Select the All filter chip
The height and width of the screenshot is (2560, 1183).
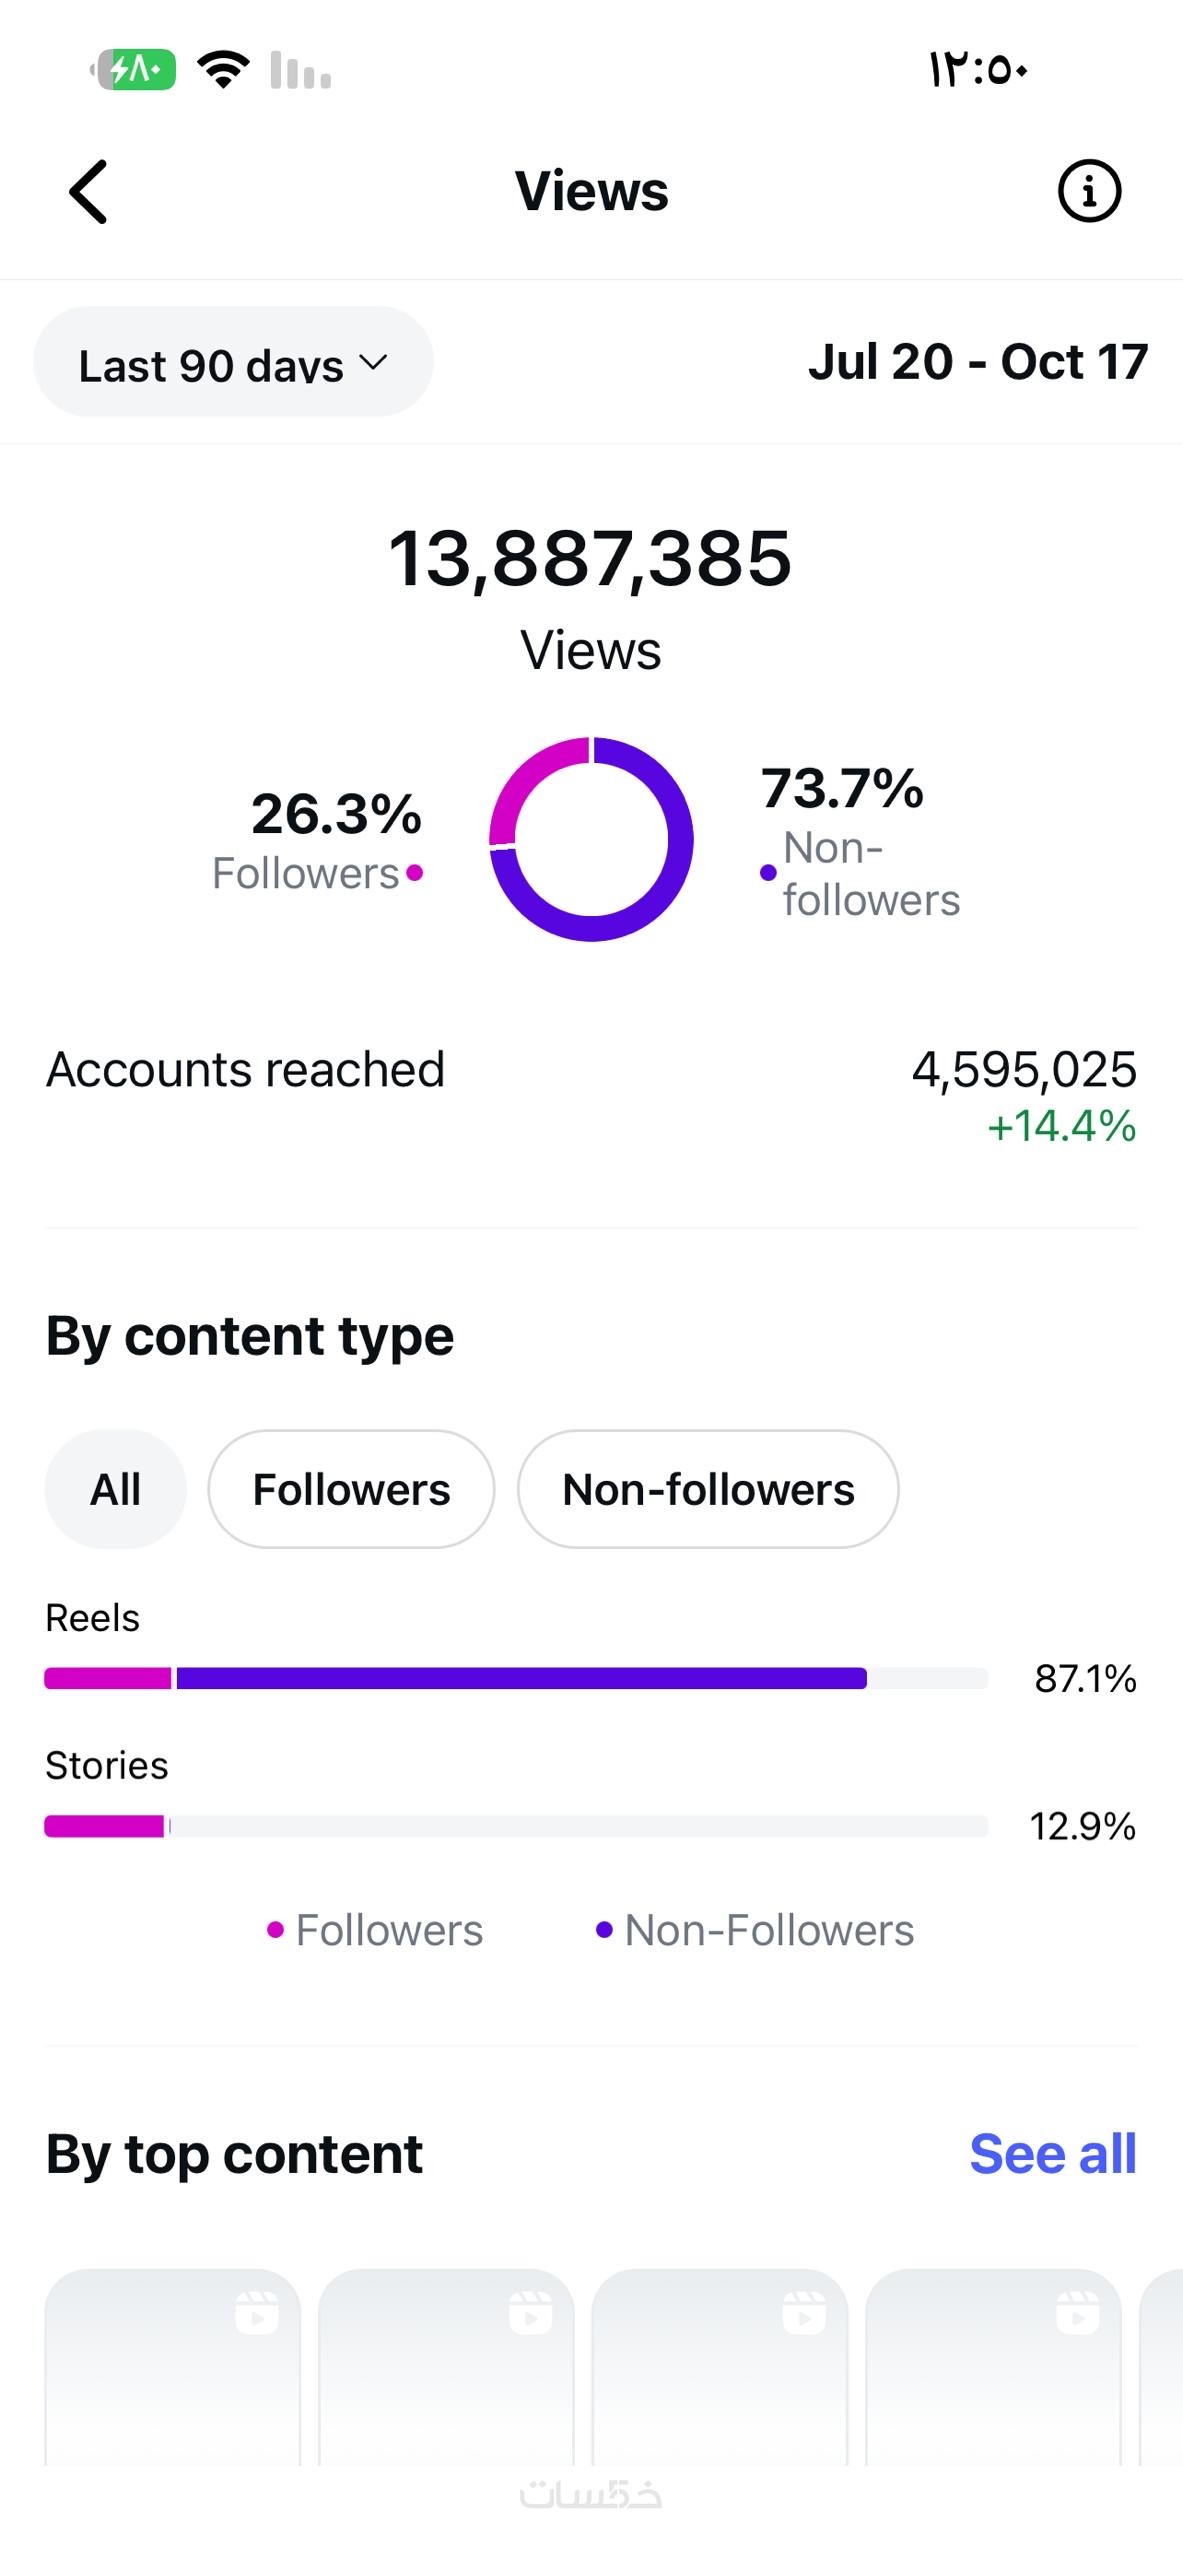(x=115, y=1489)
